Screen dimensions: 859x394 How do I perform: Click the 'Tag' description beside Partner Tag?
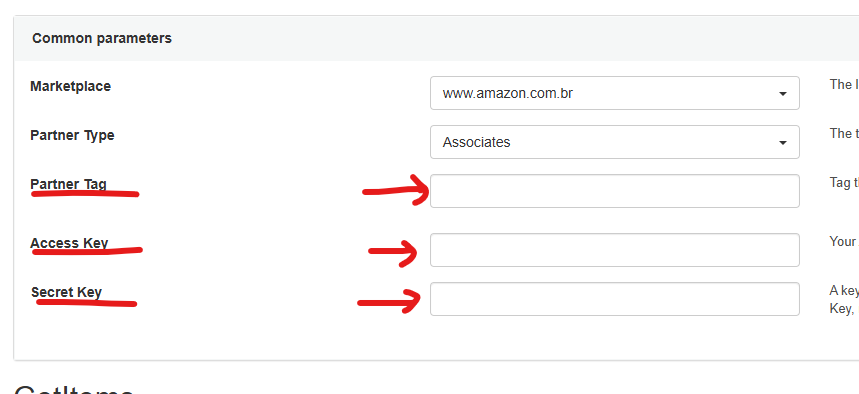coord(844,182)
